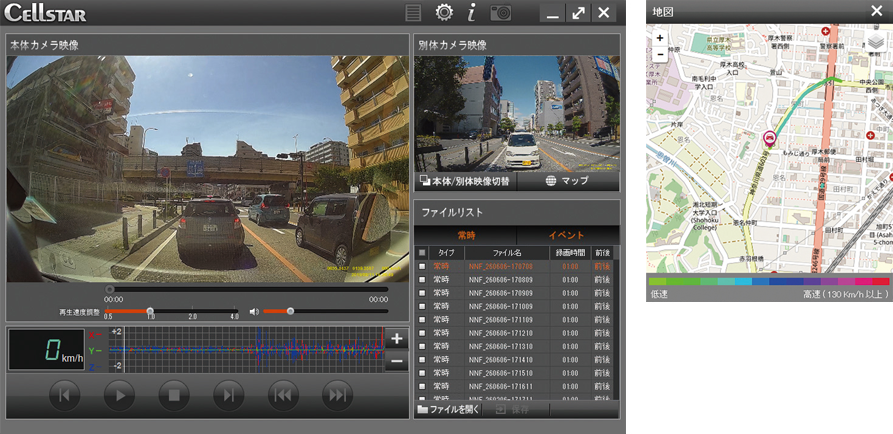Image resolution: width=893 pixels, height=434 pixels.
Task: Stop the video playback
Action: point(174,395)
